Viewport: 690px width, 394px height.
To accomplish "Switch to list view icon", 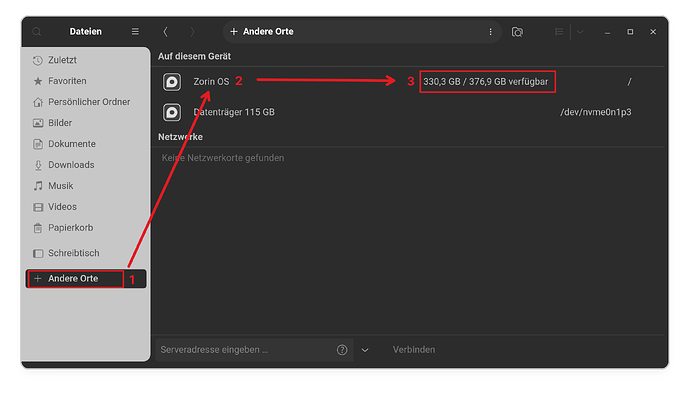I will (x=559, y=32).
